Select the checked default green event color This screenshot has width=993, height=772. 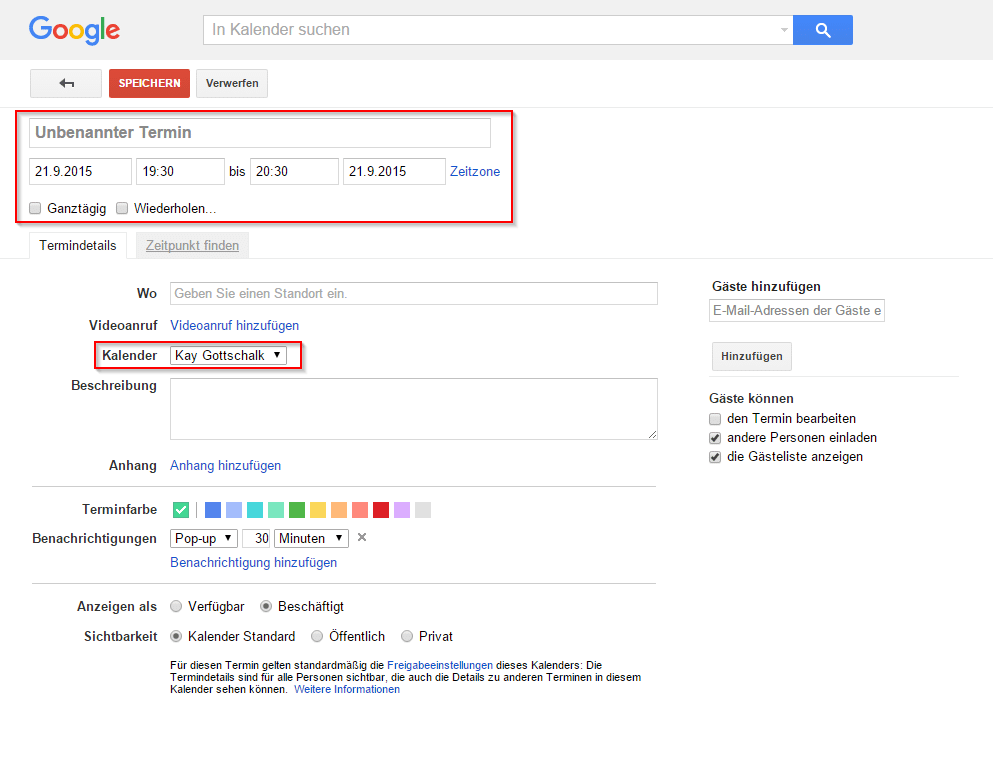181,510
